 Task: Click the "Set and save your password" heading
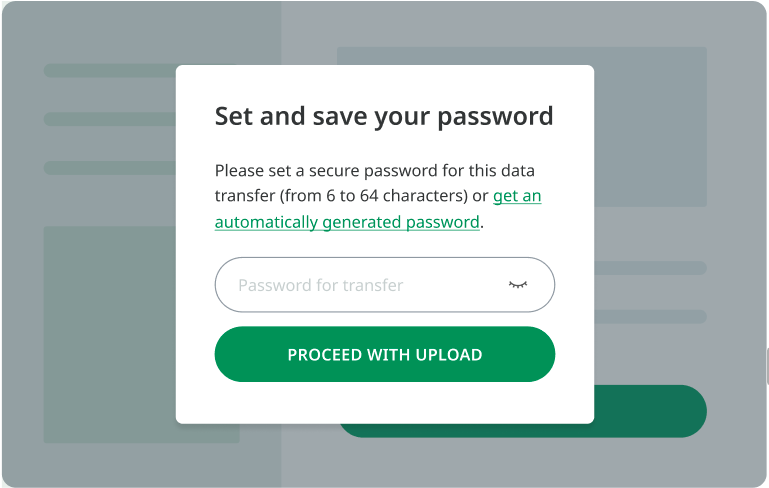click(x=384, y=116)
